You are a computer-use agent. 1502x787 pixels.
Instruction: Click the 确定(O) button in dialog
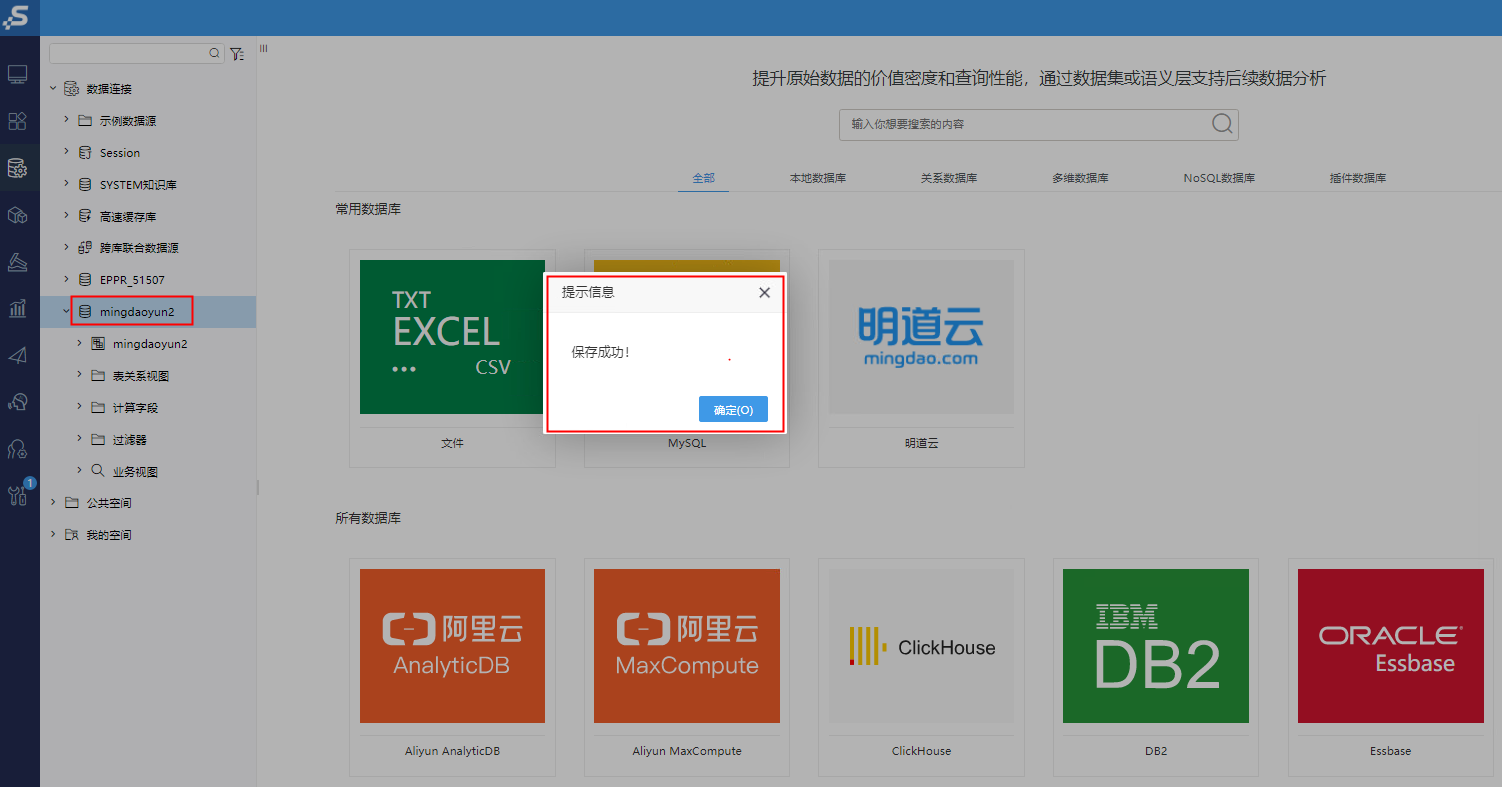(x=733, y=409)
